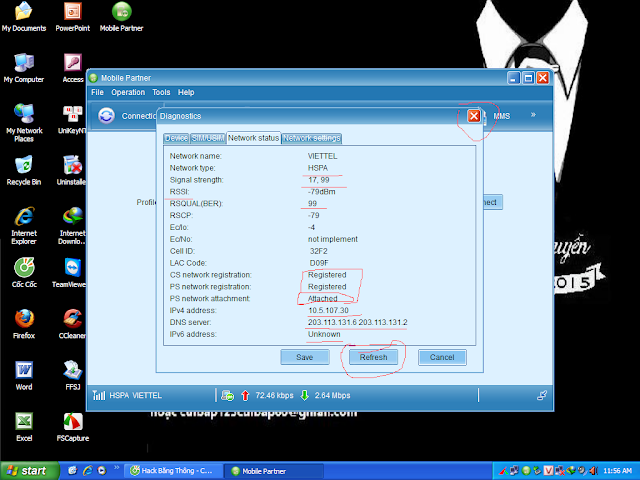Select the Network status tab

253,138
